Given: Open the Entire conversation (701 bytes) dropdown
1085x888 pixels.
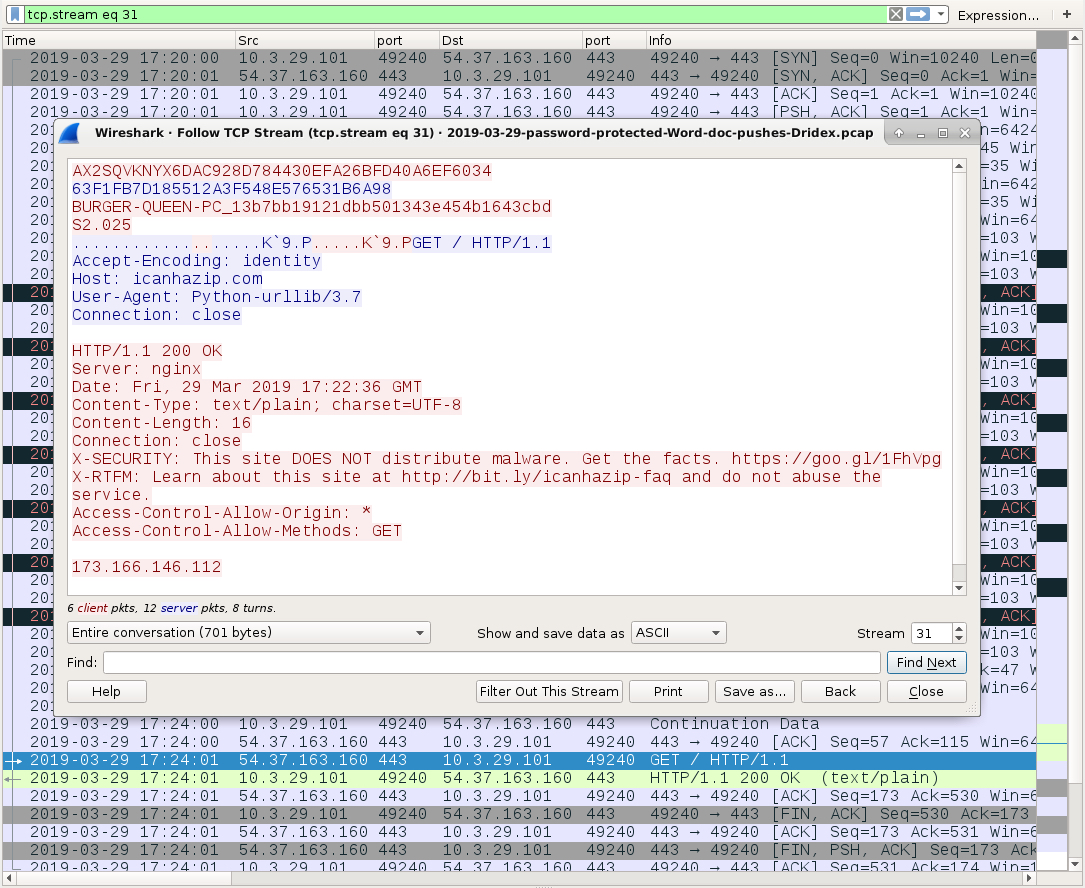Looking at the screenshot, I should [248, 633].
